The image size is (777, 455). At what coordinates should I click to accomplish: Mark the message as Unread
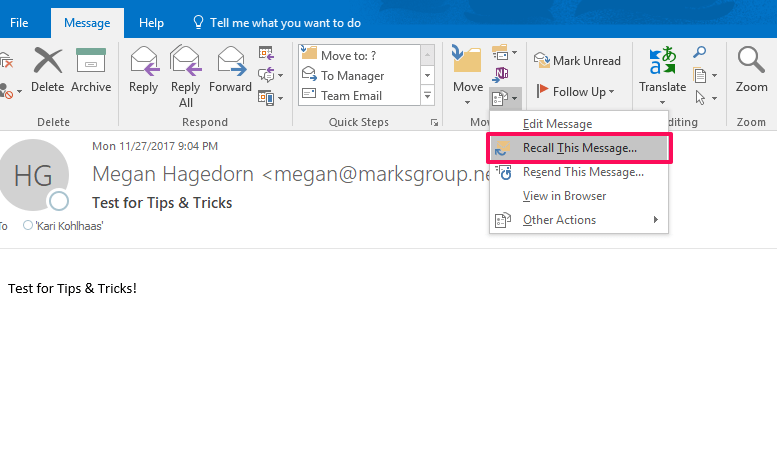click(x=577, y=60)
